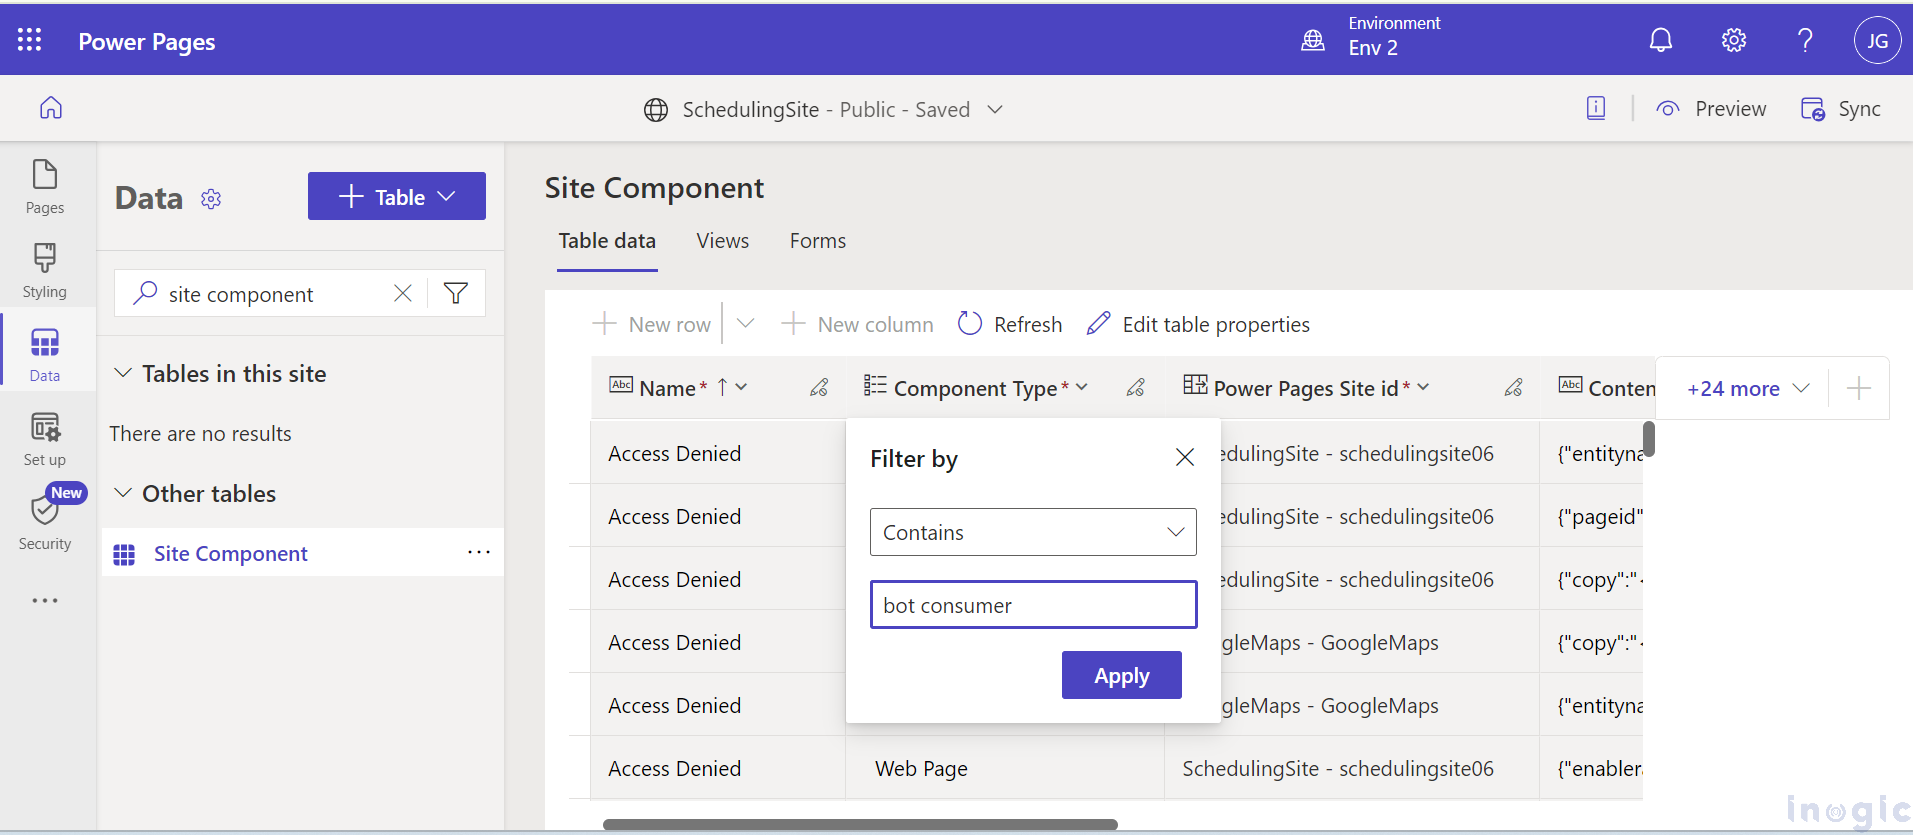Switch to the Table data tab

click(607, 241)
